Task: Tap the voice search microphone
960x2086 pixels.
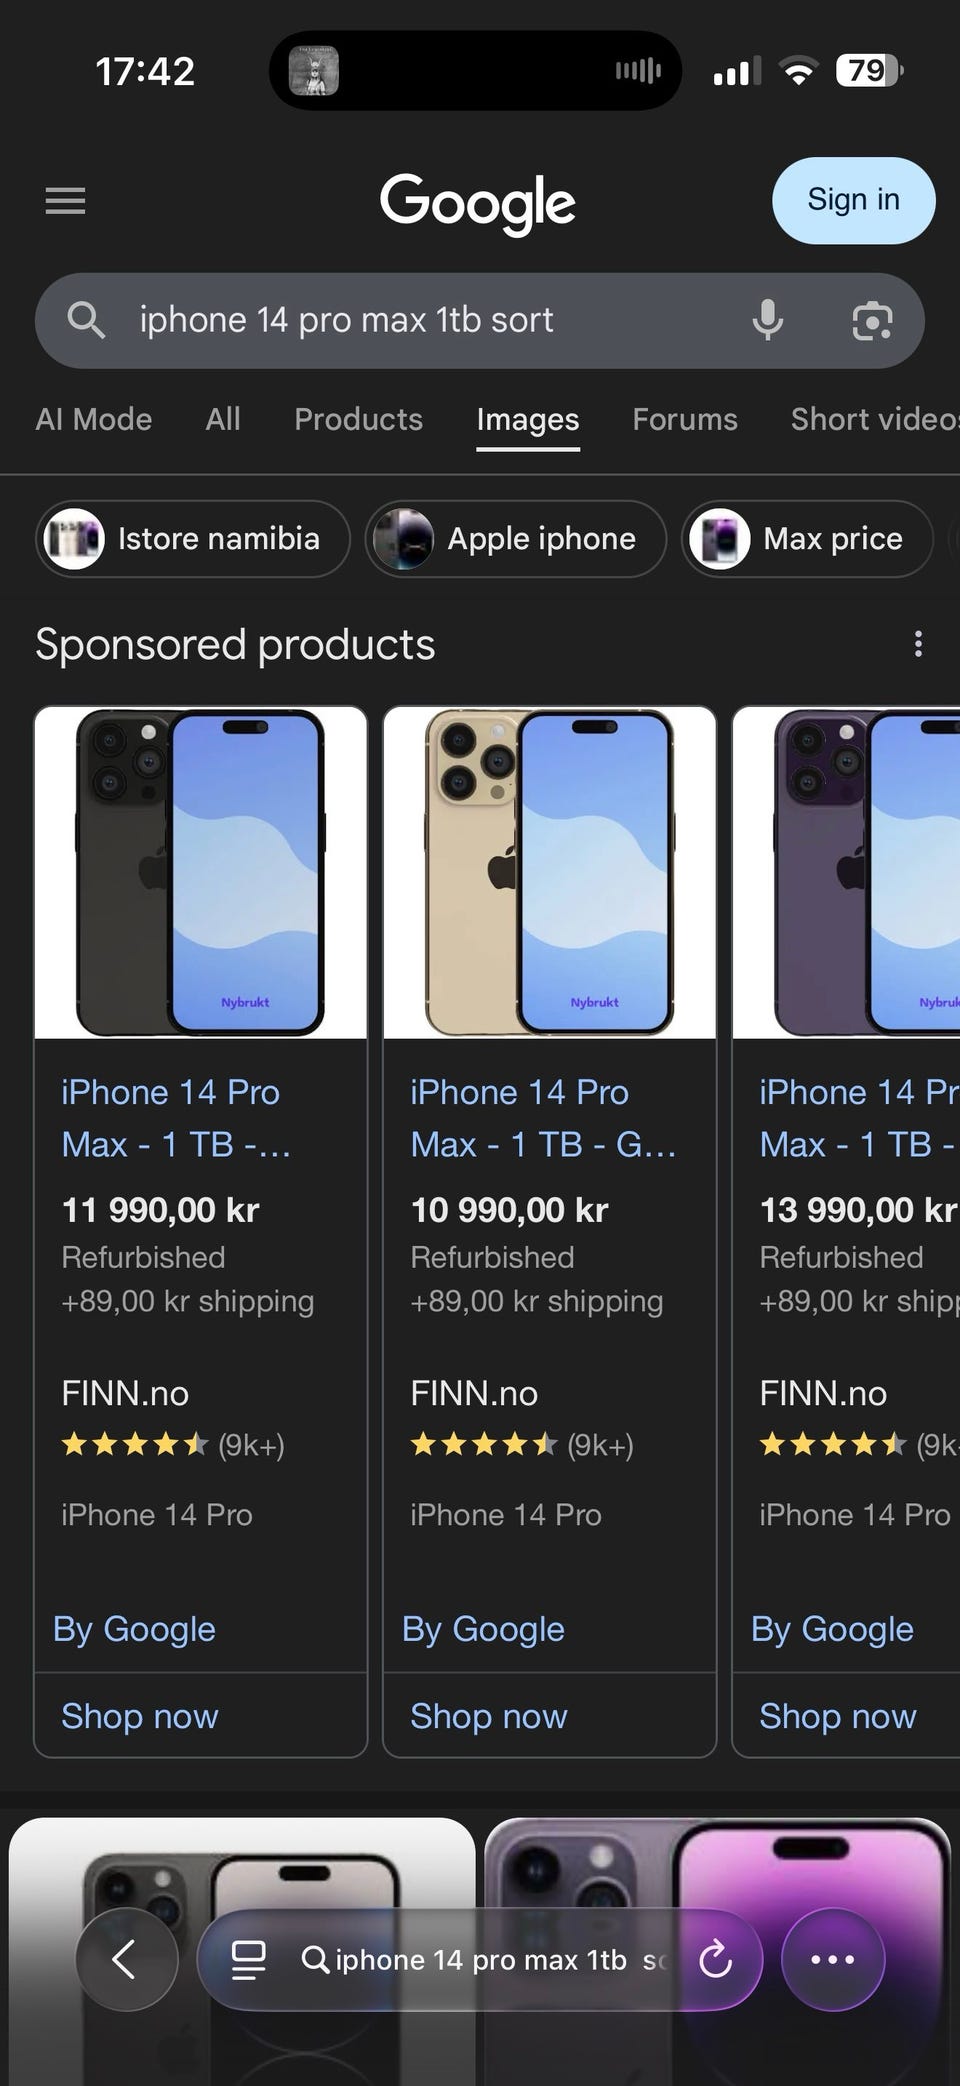Action: click(767, 321)
